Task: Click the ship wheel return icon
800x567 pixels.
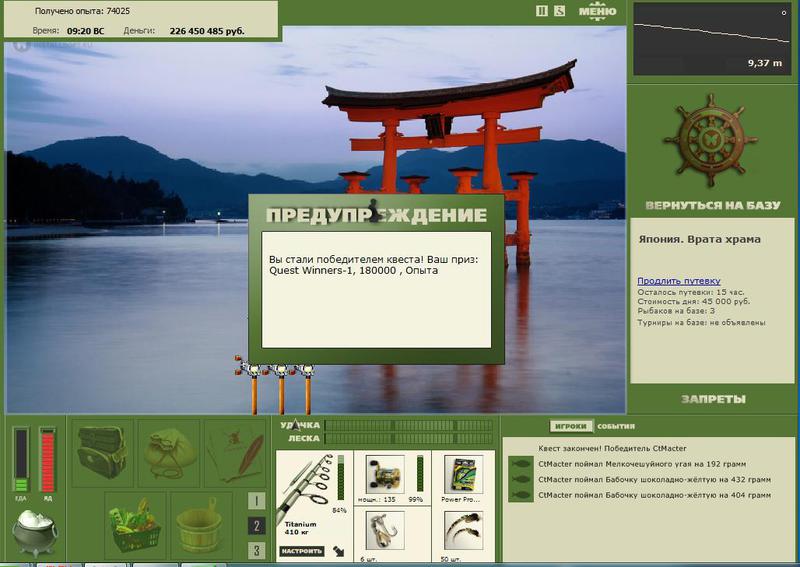Action: click(710, 139)
